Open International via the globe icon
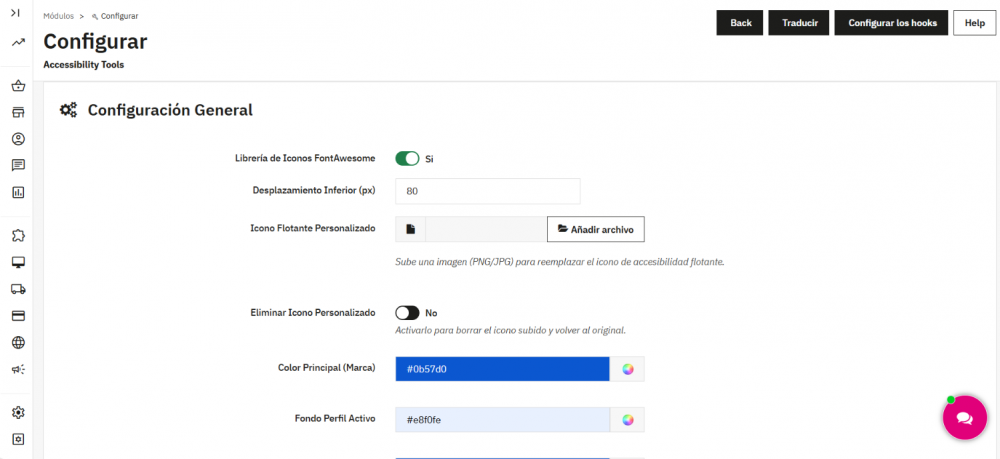 pos(17,343)
